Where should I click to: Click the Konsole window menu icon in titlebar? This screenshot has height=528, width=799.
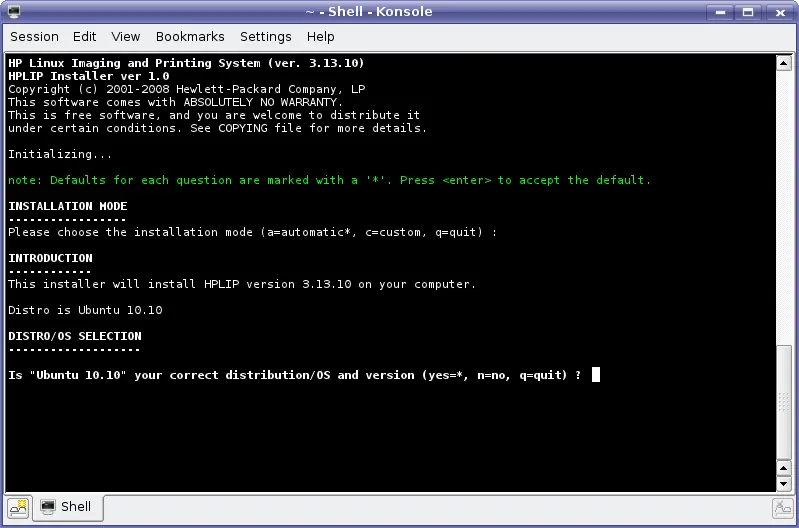[14, 11]
